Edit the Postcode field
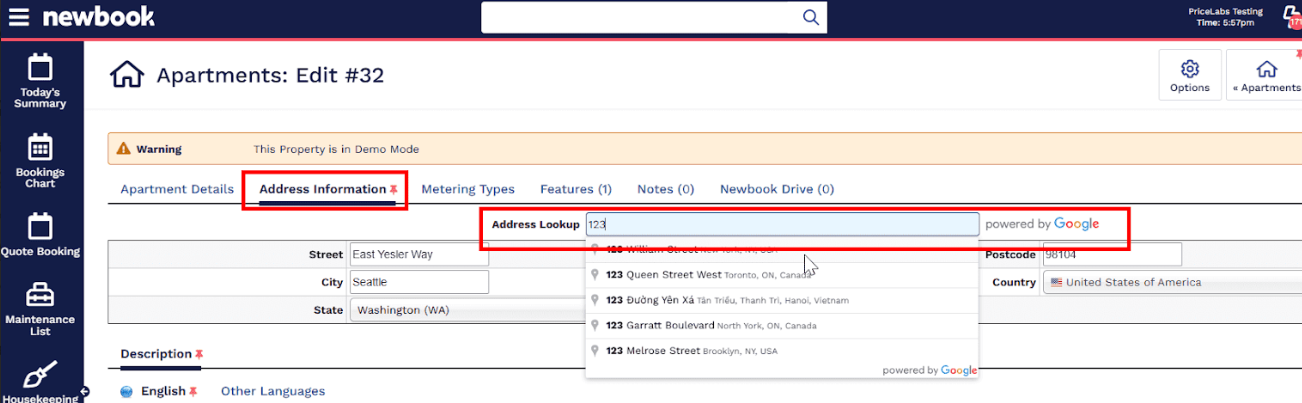The height and width of the screenshot is (403, 1302). point(1112,254)
